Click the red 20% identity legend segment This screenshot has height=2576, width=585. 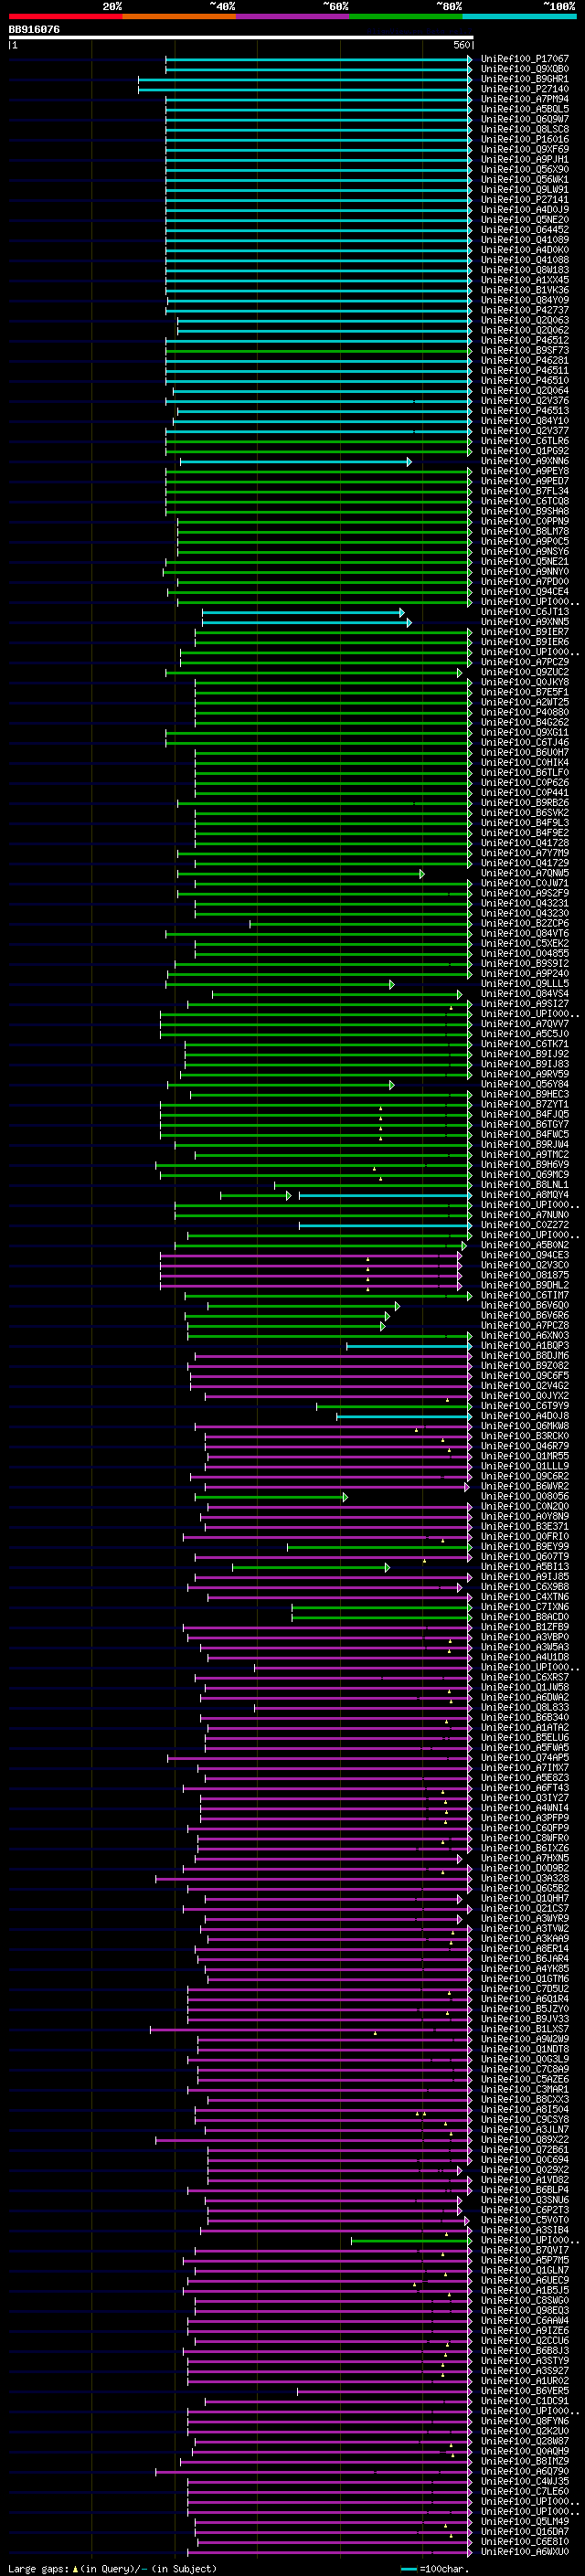point(65,17)
